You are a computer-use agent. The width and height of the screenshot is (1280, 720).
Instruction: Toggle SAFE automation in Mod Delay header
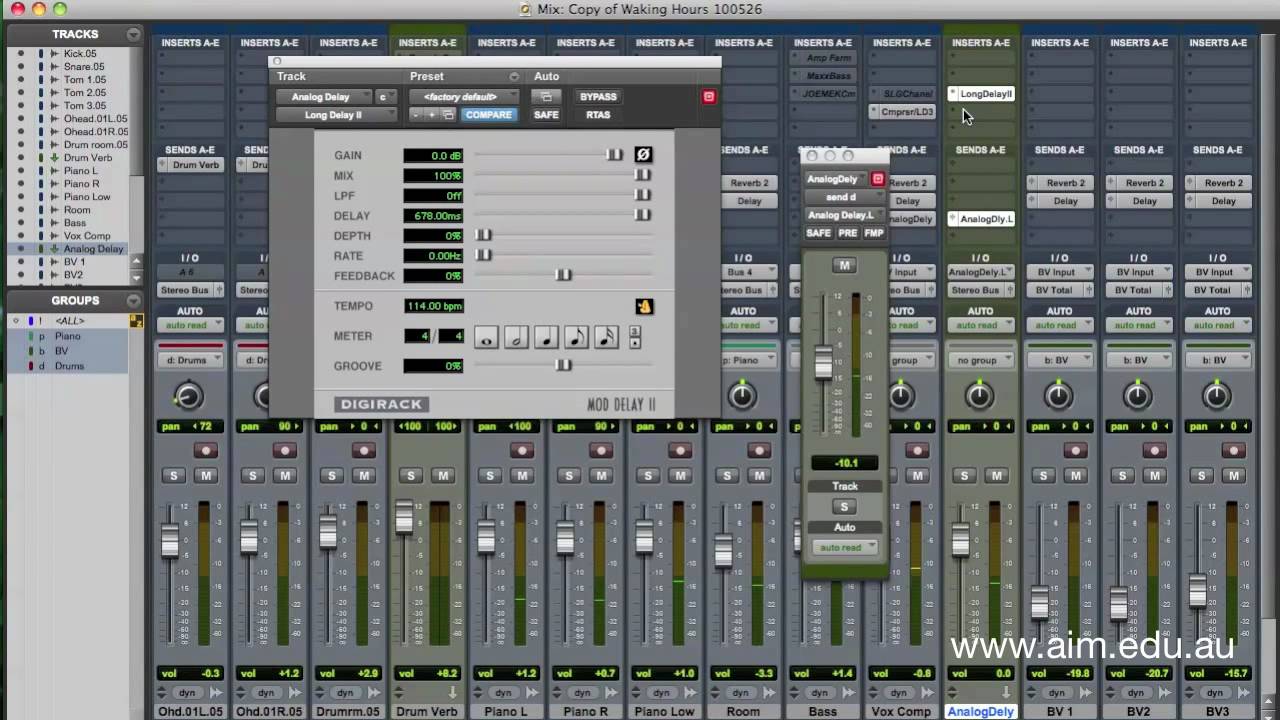pyautogui.click(x=546, y=115)
